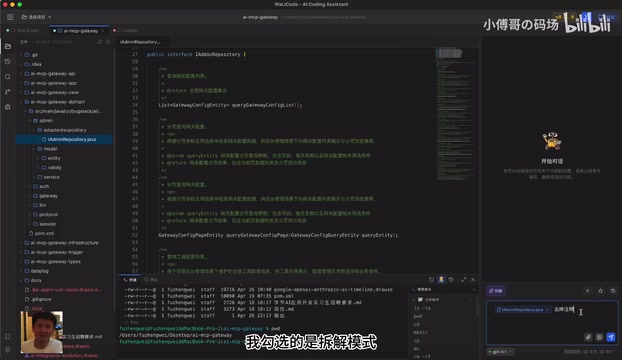The image size is (622, 360).
Task: Close the ai-mcp-gateway project tab
Action: 103,31
